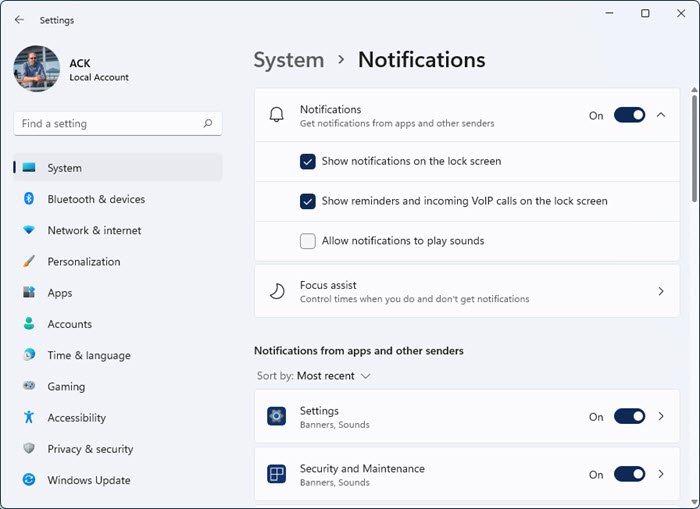Collapse the Notifications section chevron
700x509 pixels.
click(661, 115)
